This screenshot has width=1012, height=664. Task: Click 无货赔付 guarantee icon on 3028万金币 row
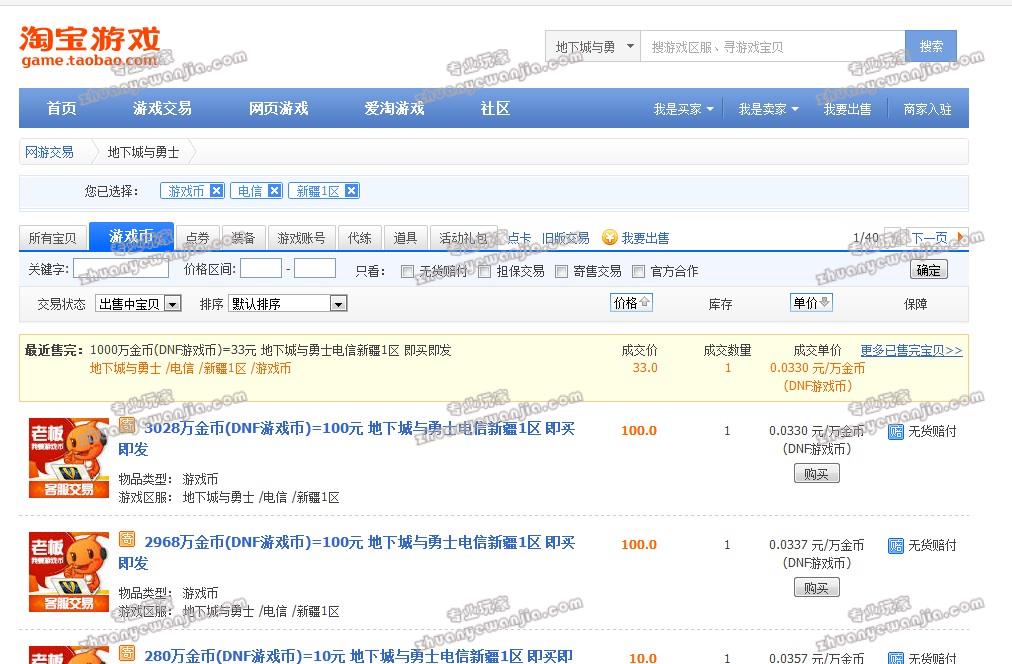pyautogui.click(x=896, y=432)
